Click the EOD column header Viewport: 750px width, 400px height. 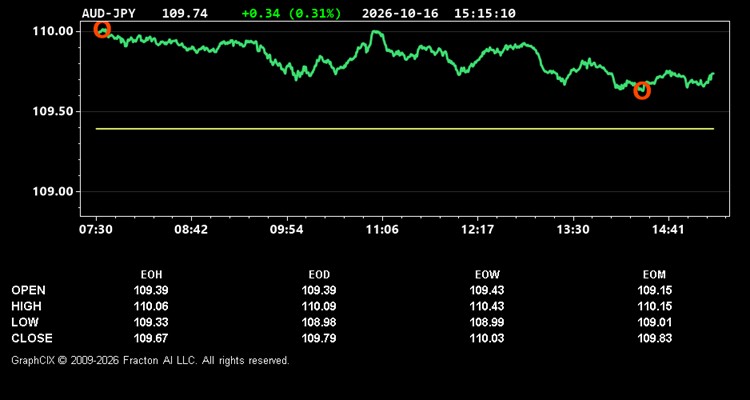[x=319, y=275]
